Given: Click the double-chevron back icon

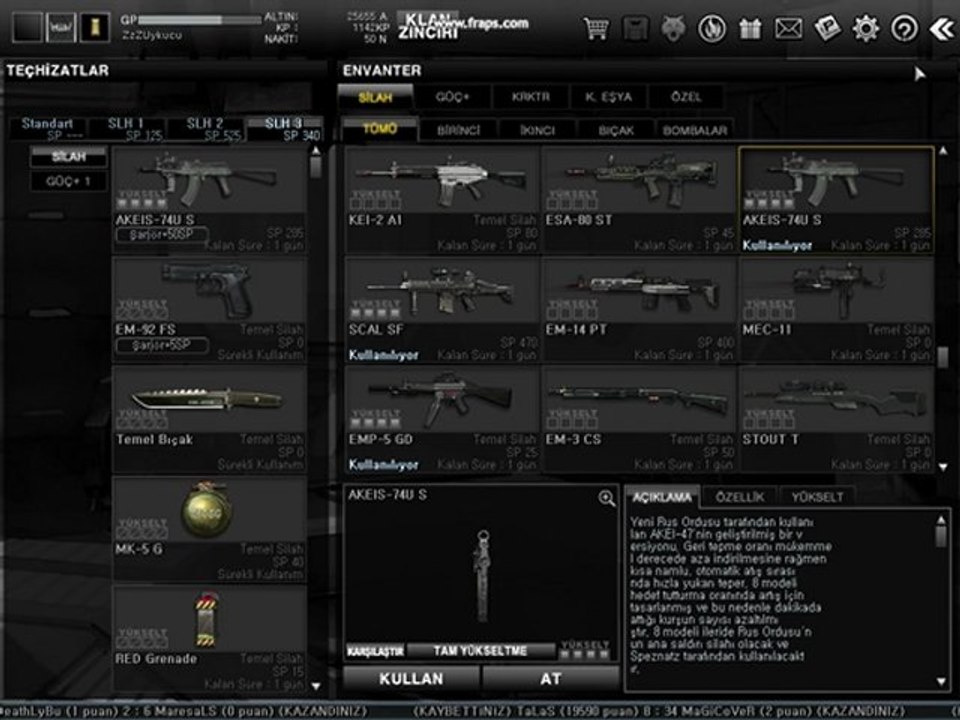Looking at the screenshot, I should (x=942, y=28).
